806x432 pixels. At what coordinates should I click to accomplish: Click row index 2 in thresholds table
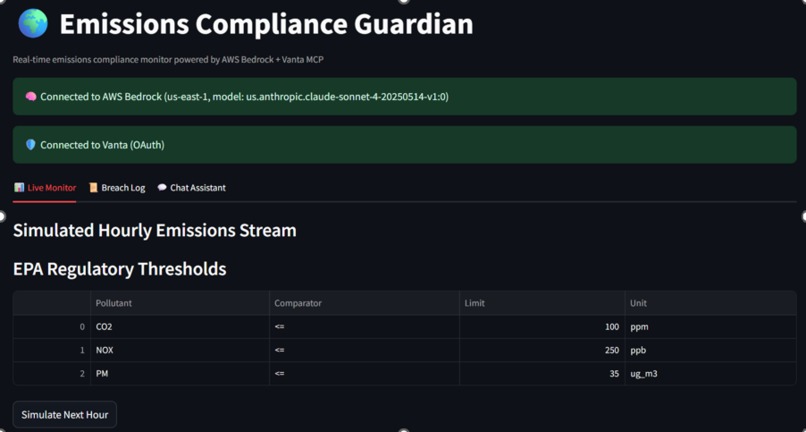52,374
